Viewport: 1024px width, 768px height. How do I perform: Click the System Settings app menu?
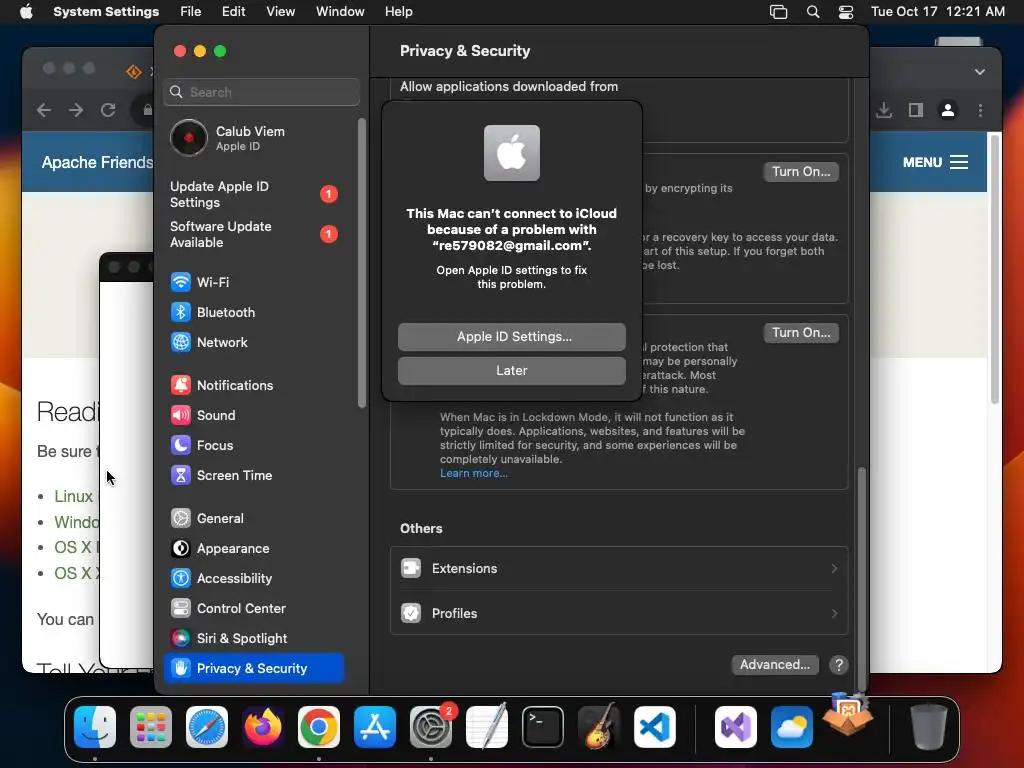[x=106, y=12]
